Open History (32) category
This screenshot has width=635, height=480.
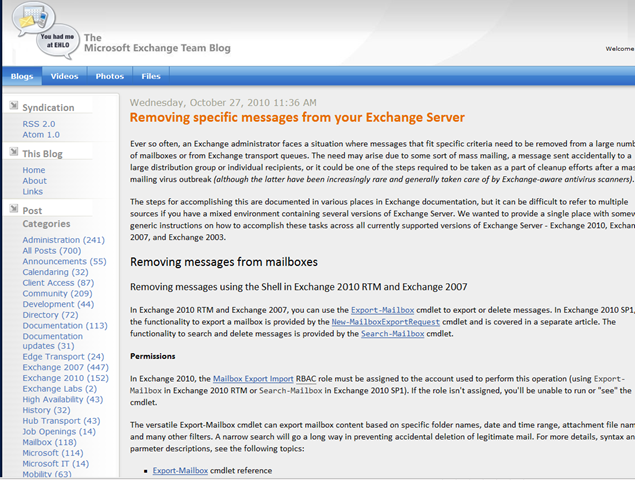(46, 410)
